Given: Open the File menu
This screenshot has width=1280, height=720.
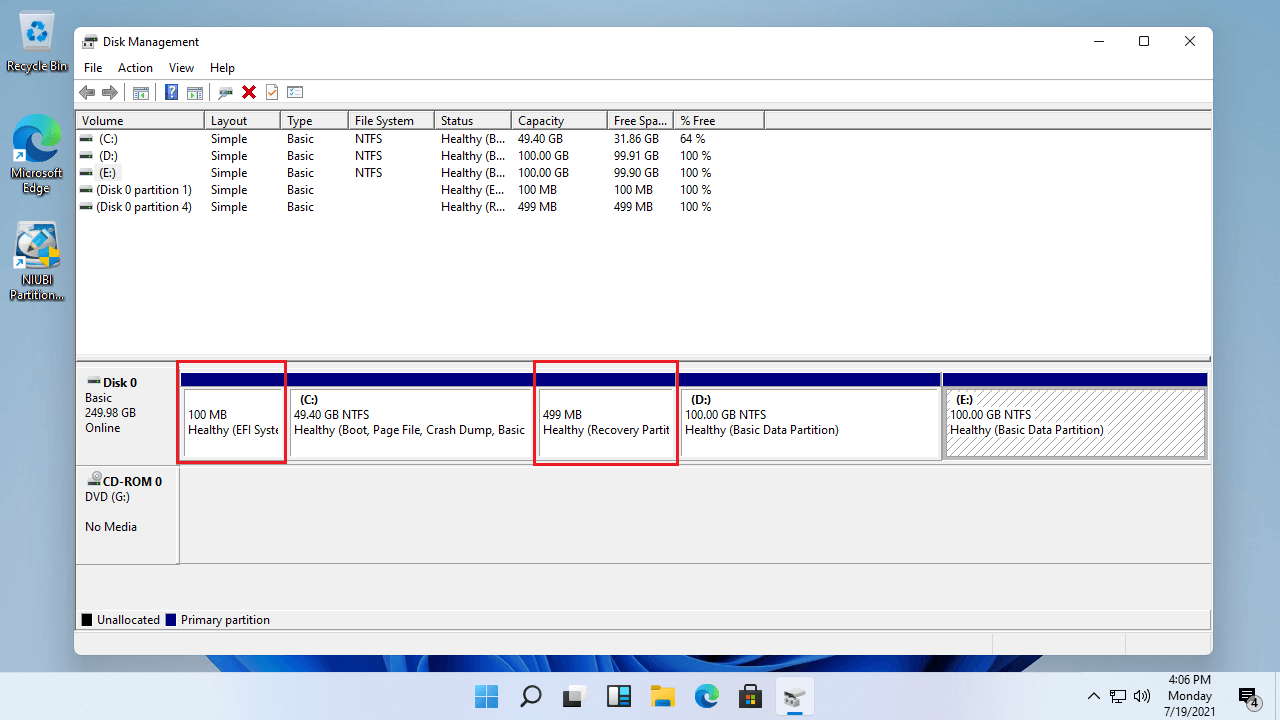Looking at the screenshot, I should tap(92, 67).
